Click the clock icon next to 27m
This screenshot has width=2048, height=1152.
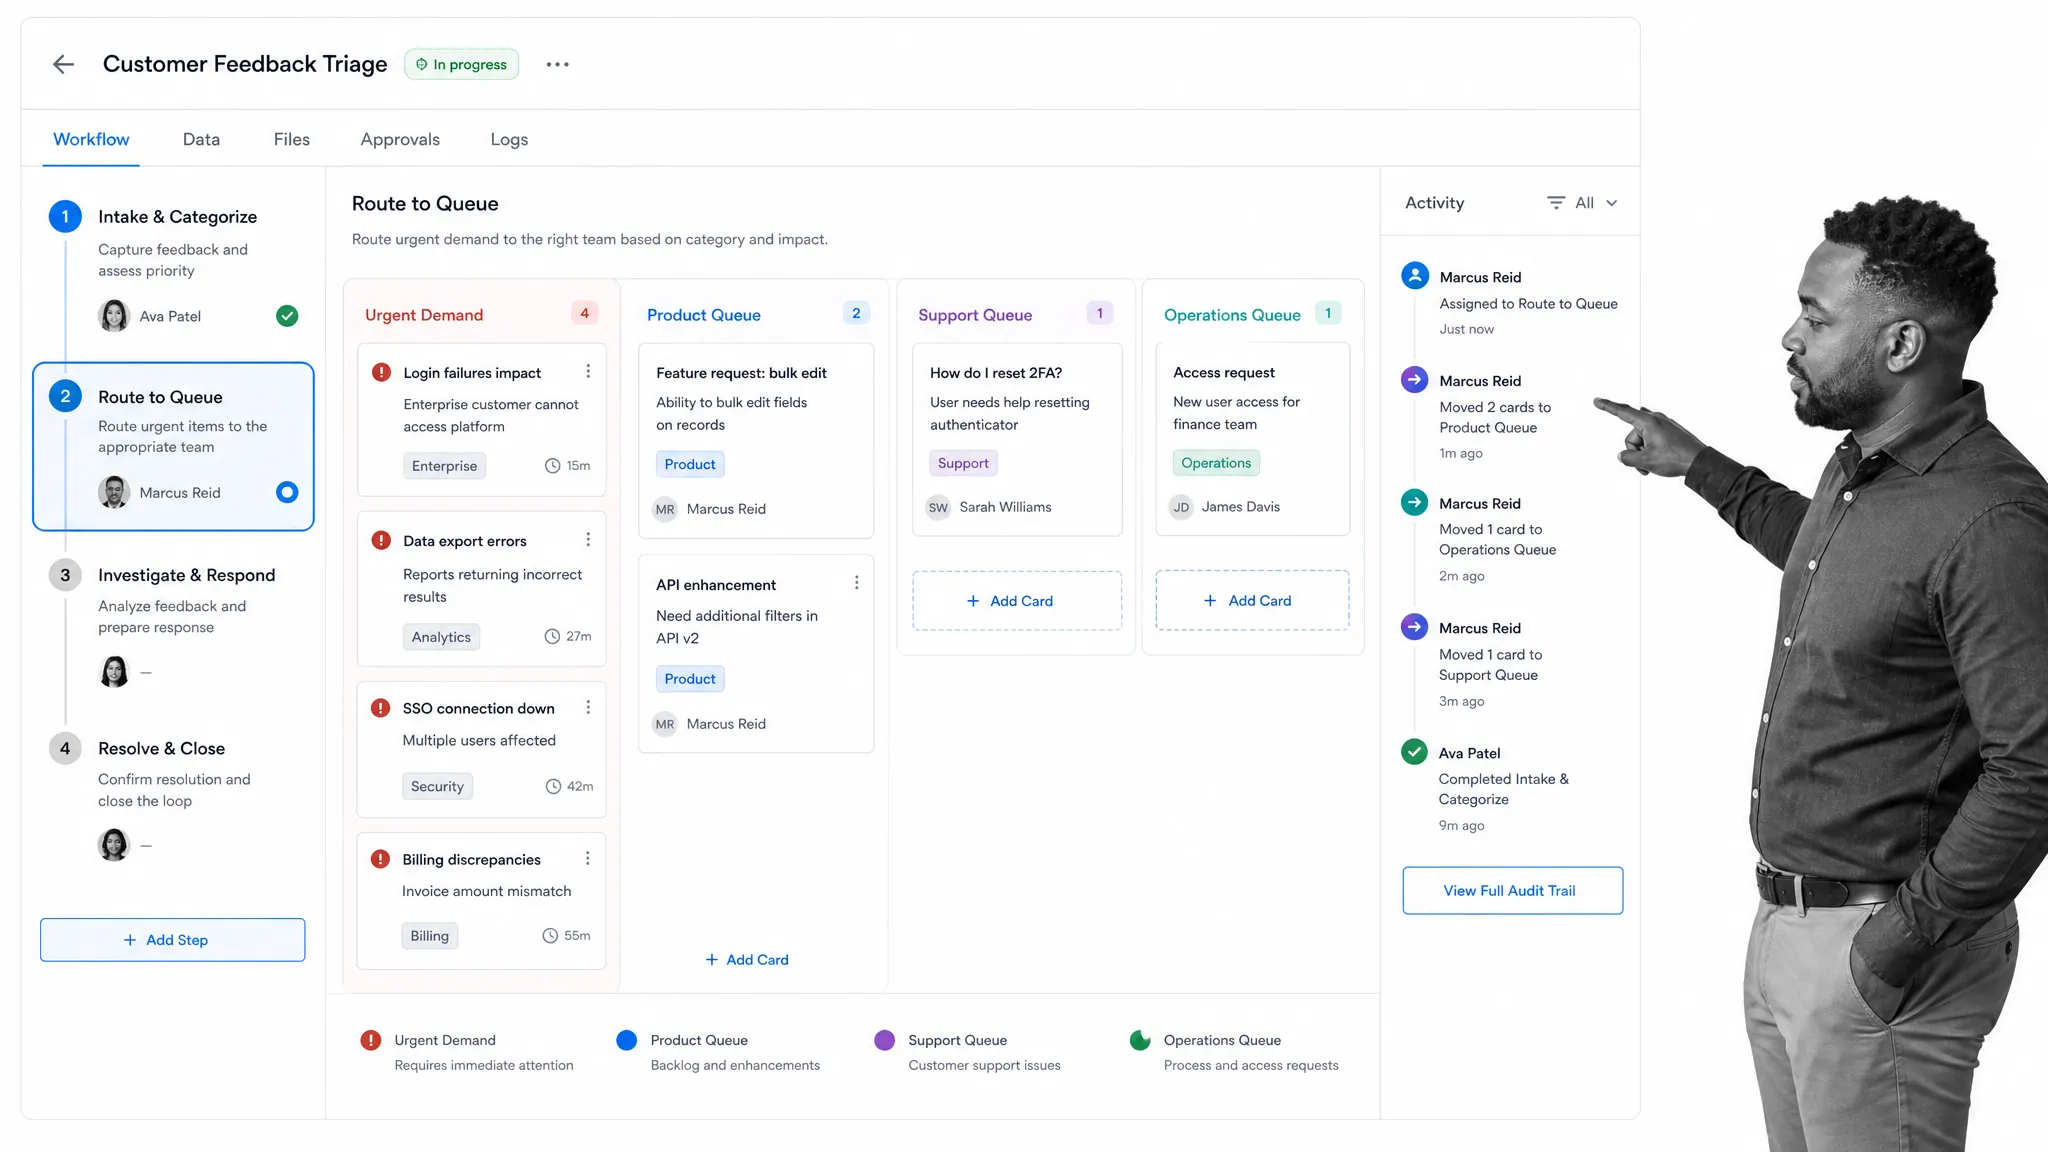552,636
